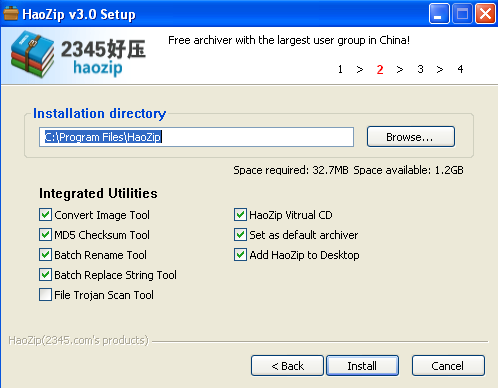Click the 2345好压 haozip brand text
This screenshot has height=388, width=498.
(103, 57)
